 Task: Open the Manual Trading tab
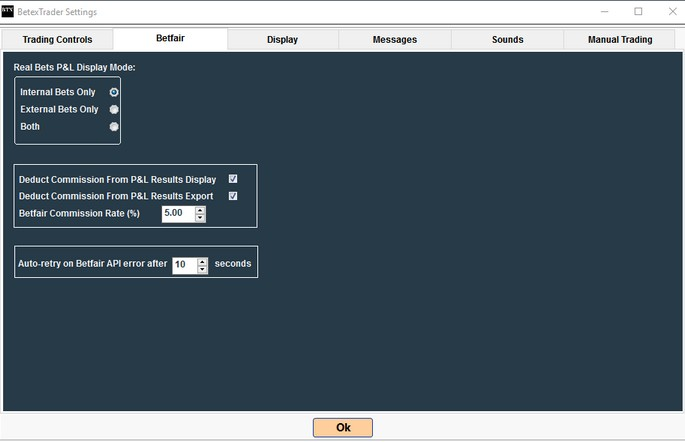pyautogui.click(x=621, y=40)
